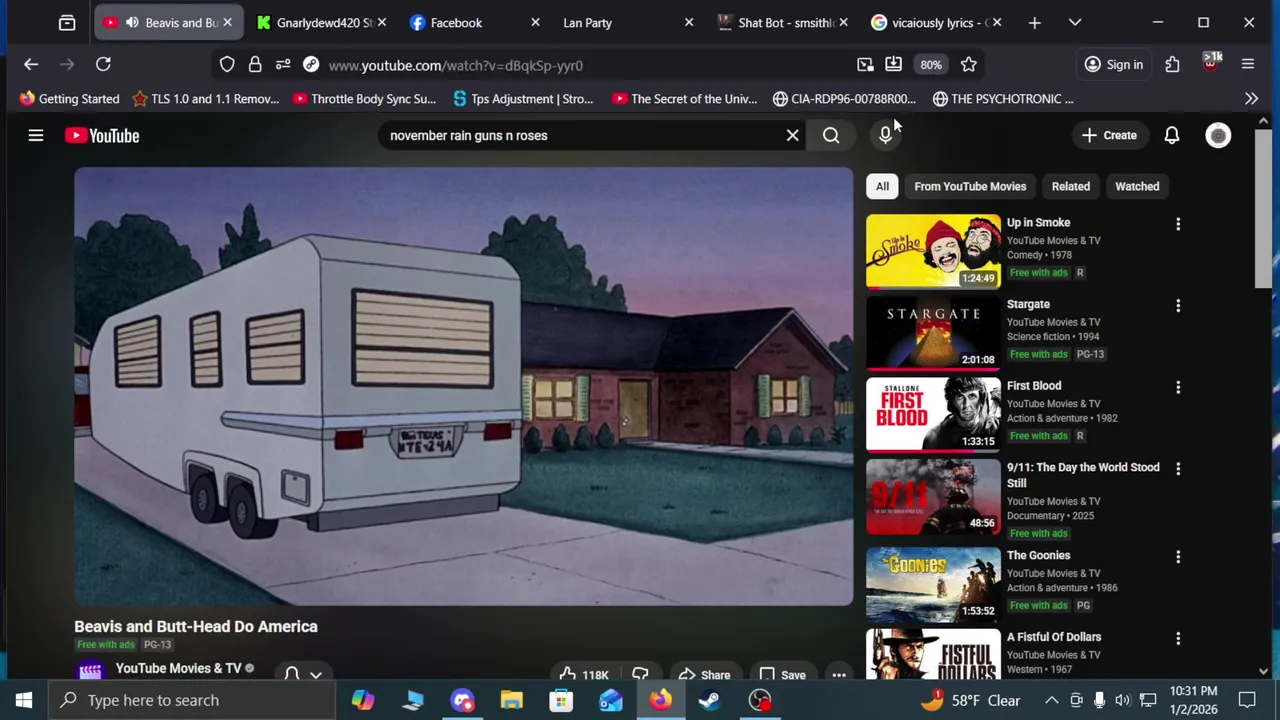Open Firefox View in the tab strip
This screenshot has width=1280, height=720.
[x=67, y=22]
